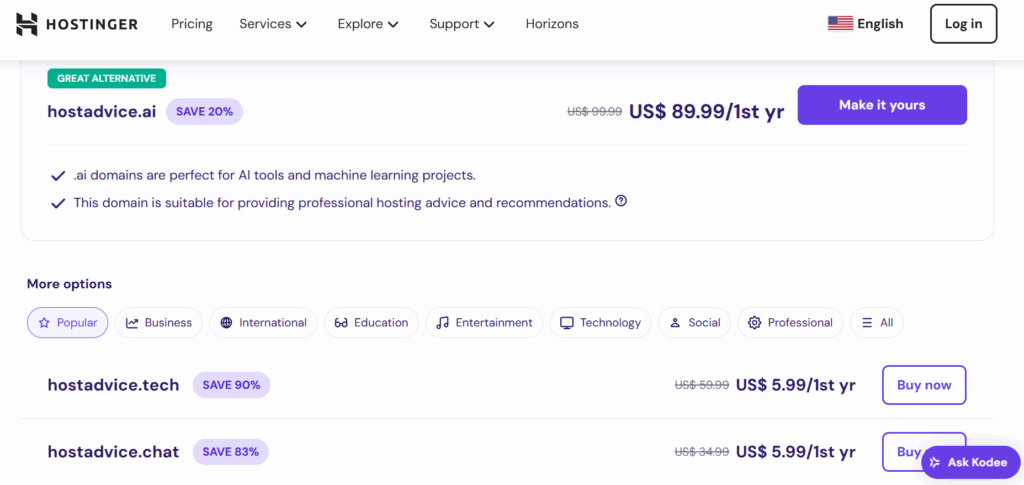Open the Ask Kodee chat button
1024x485 pixels.
970,462
